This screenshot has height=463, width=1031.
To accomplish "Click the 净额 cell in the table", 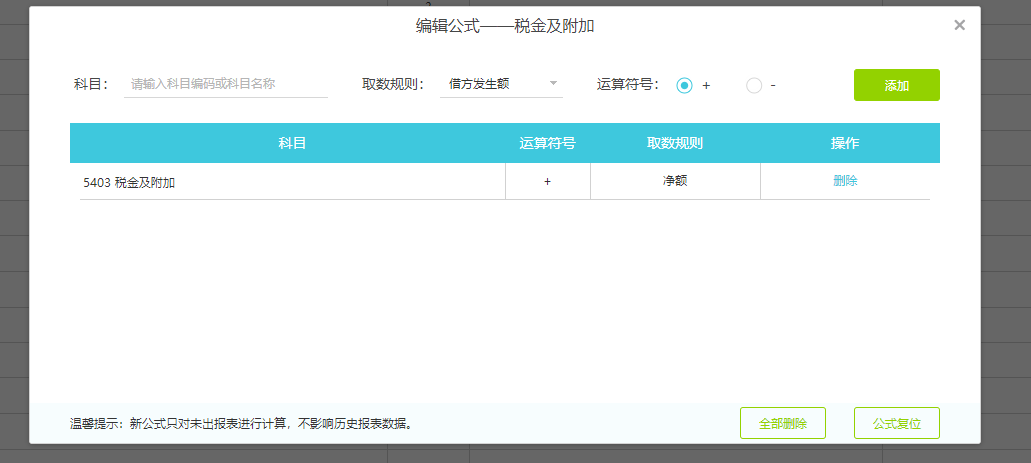I will pyautogui.click(x=675, y=182).
